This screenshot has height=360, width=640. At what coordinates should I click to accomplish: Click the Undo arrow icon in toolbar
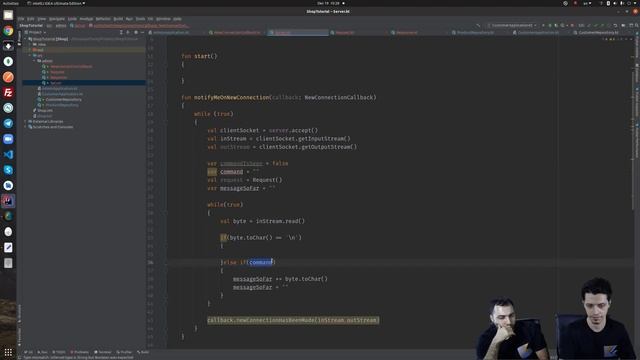point(615,25)
